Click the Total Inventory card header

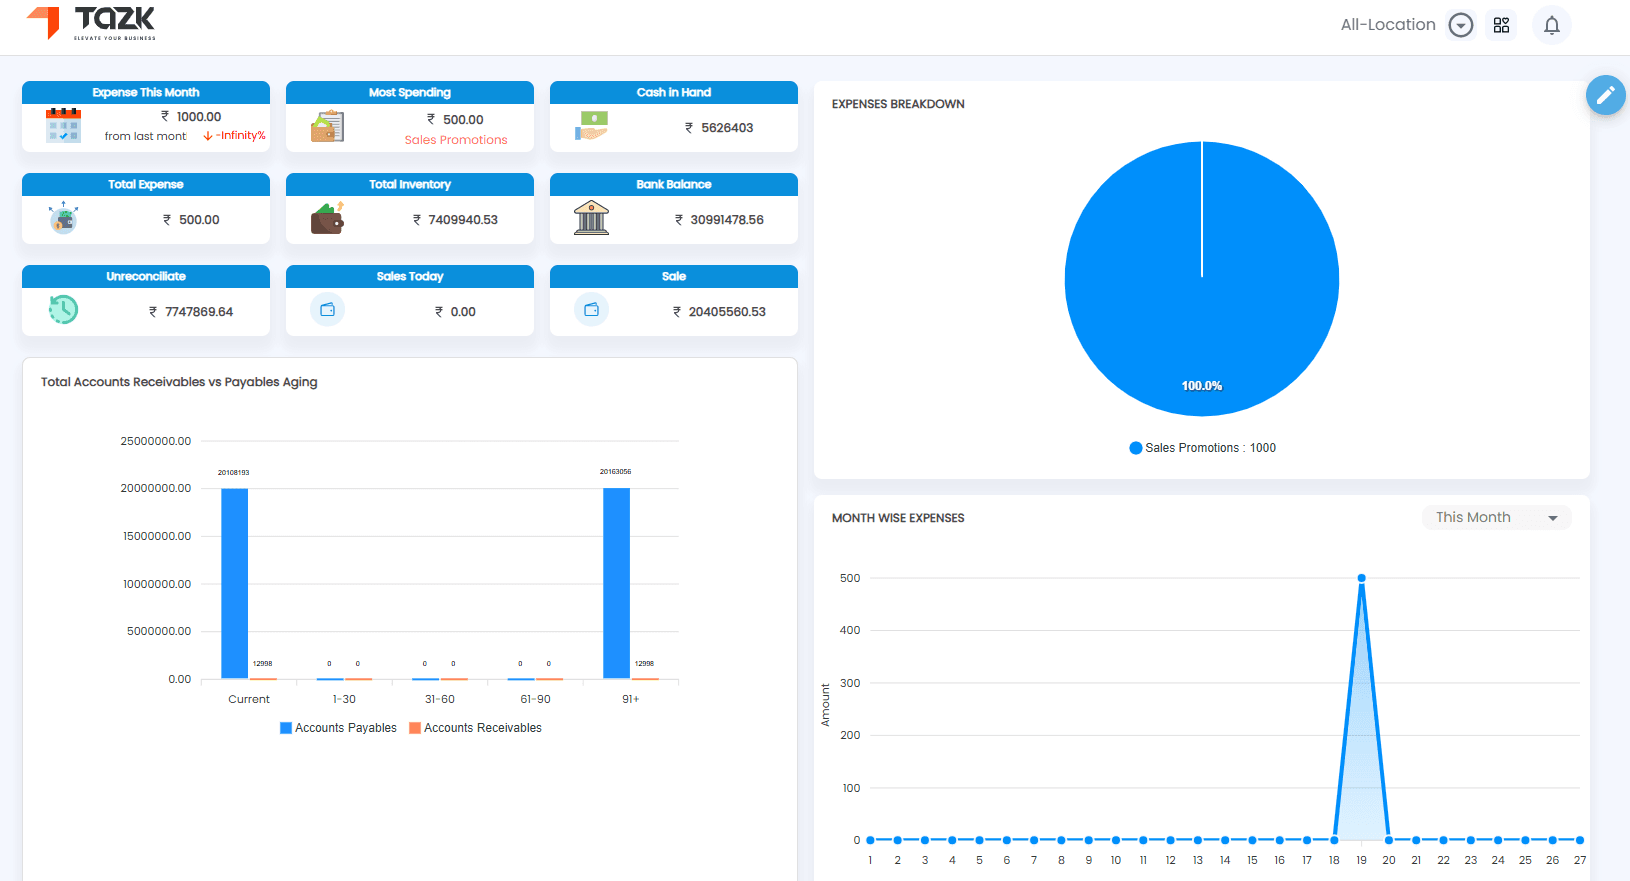(x=410, y=184)
